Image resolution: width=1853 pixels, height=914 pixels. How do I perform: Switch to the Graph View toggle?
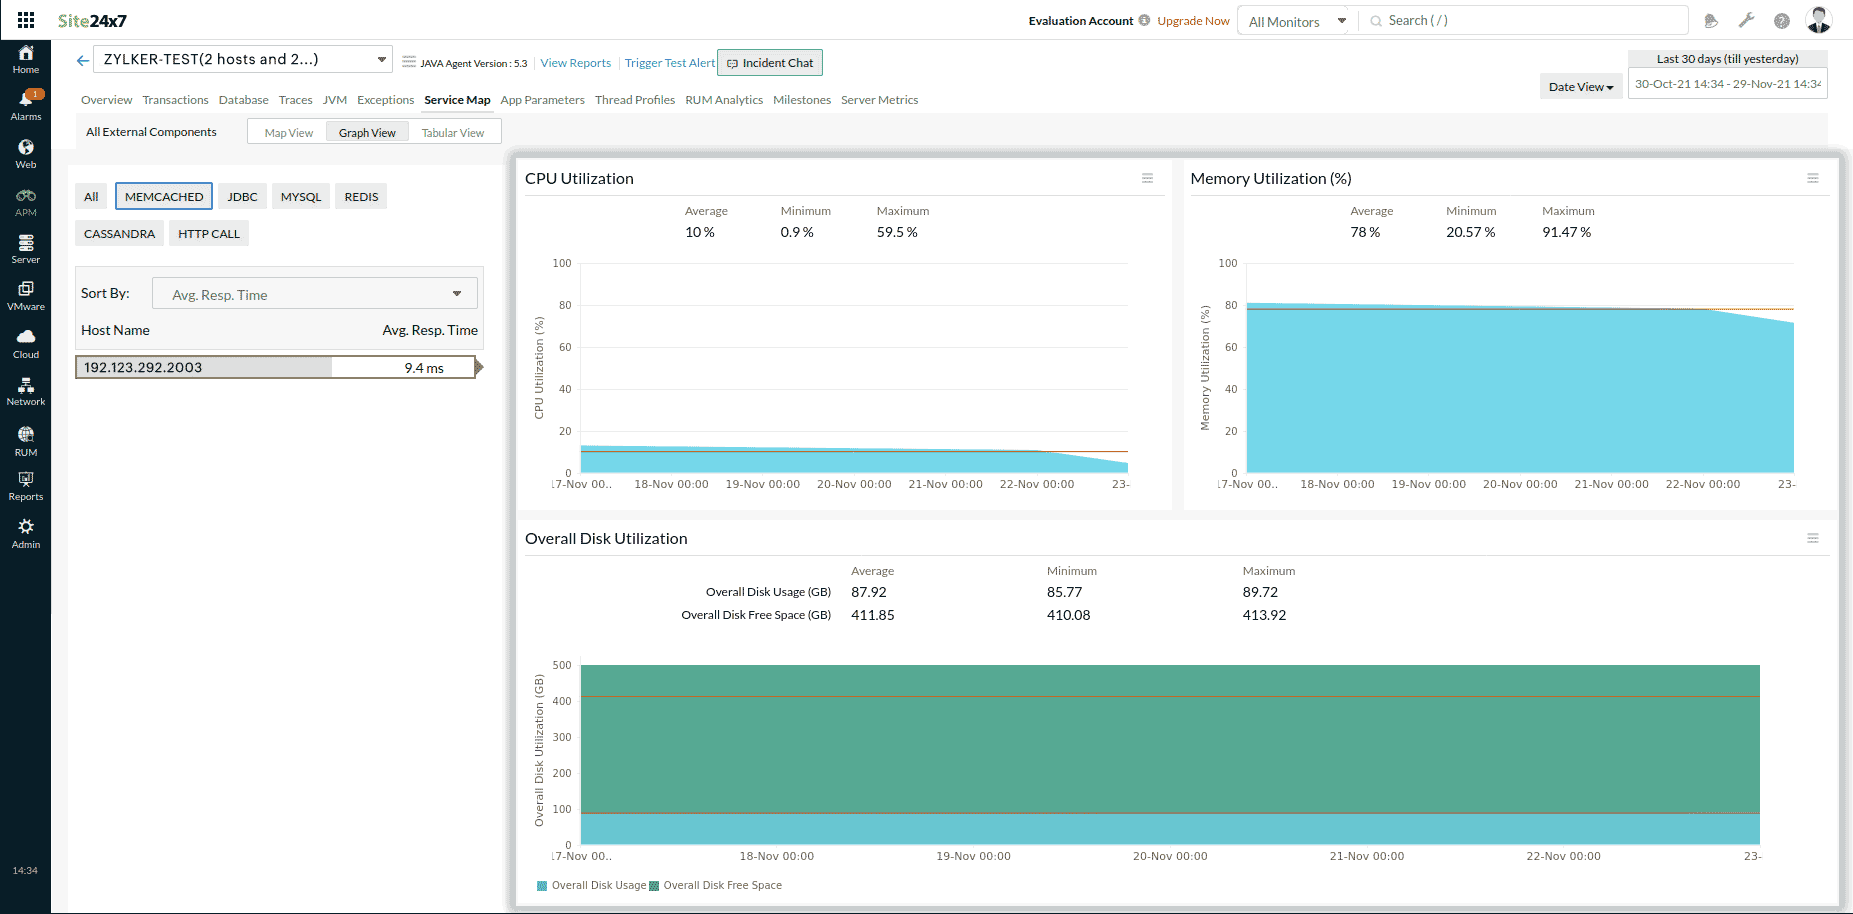pyautogui.click(x=366, y=131)
